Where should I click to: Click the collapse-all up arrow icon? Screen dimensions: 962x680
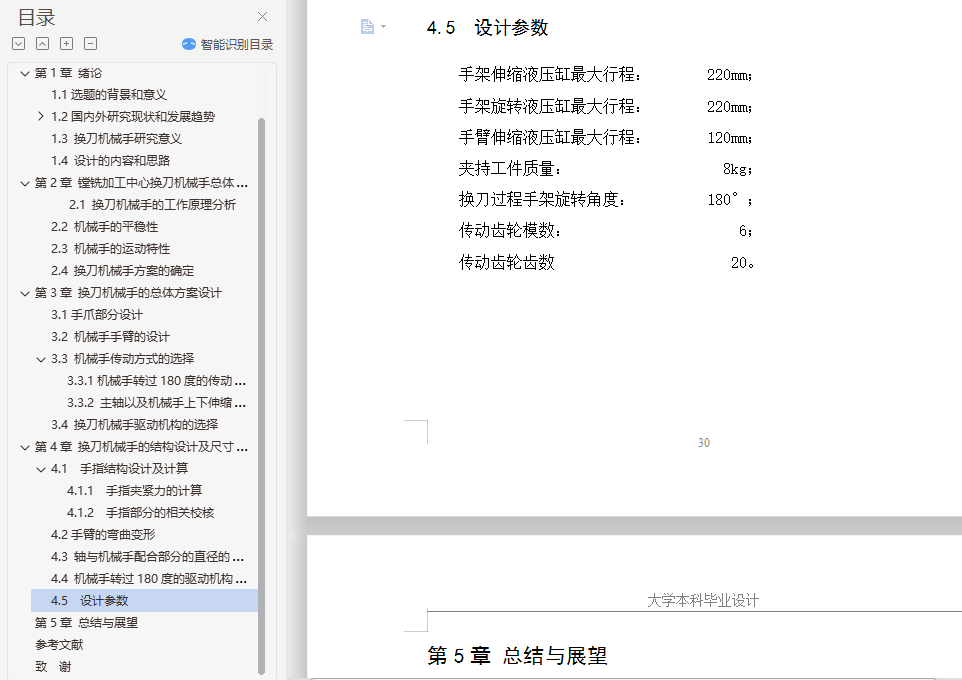(42, 44)
